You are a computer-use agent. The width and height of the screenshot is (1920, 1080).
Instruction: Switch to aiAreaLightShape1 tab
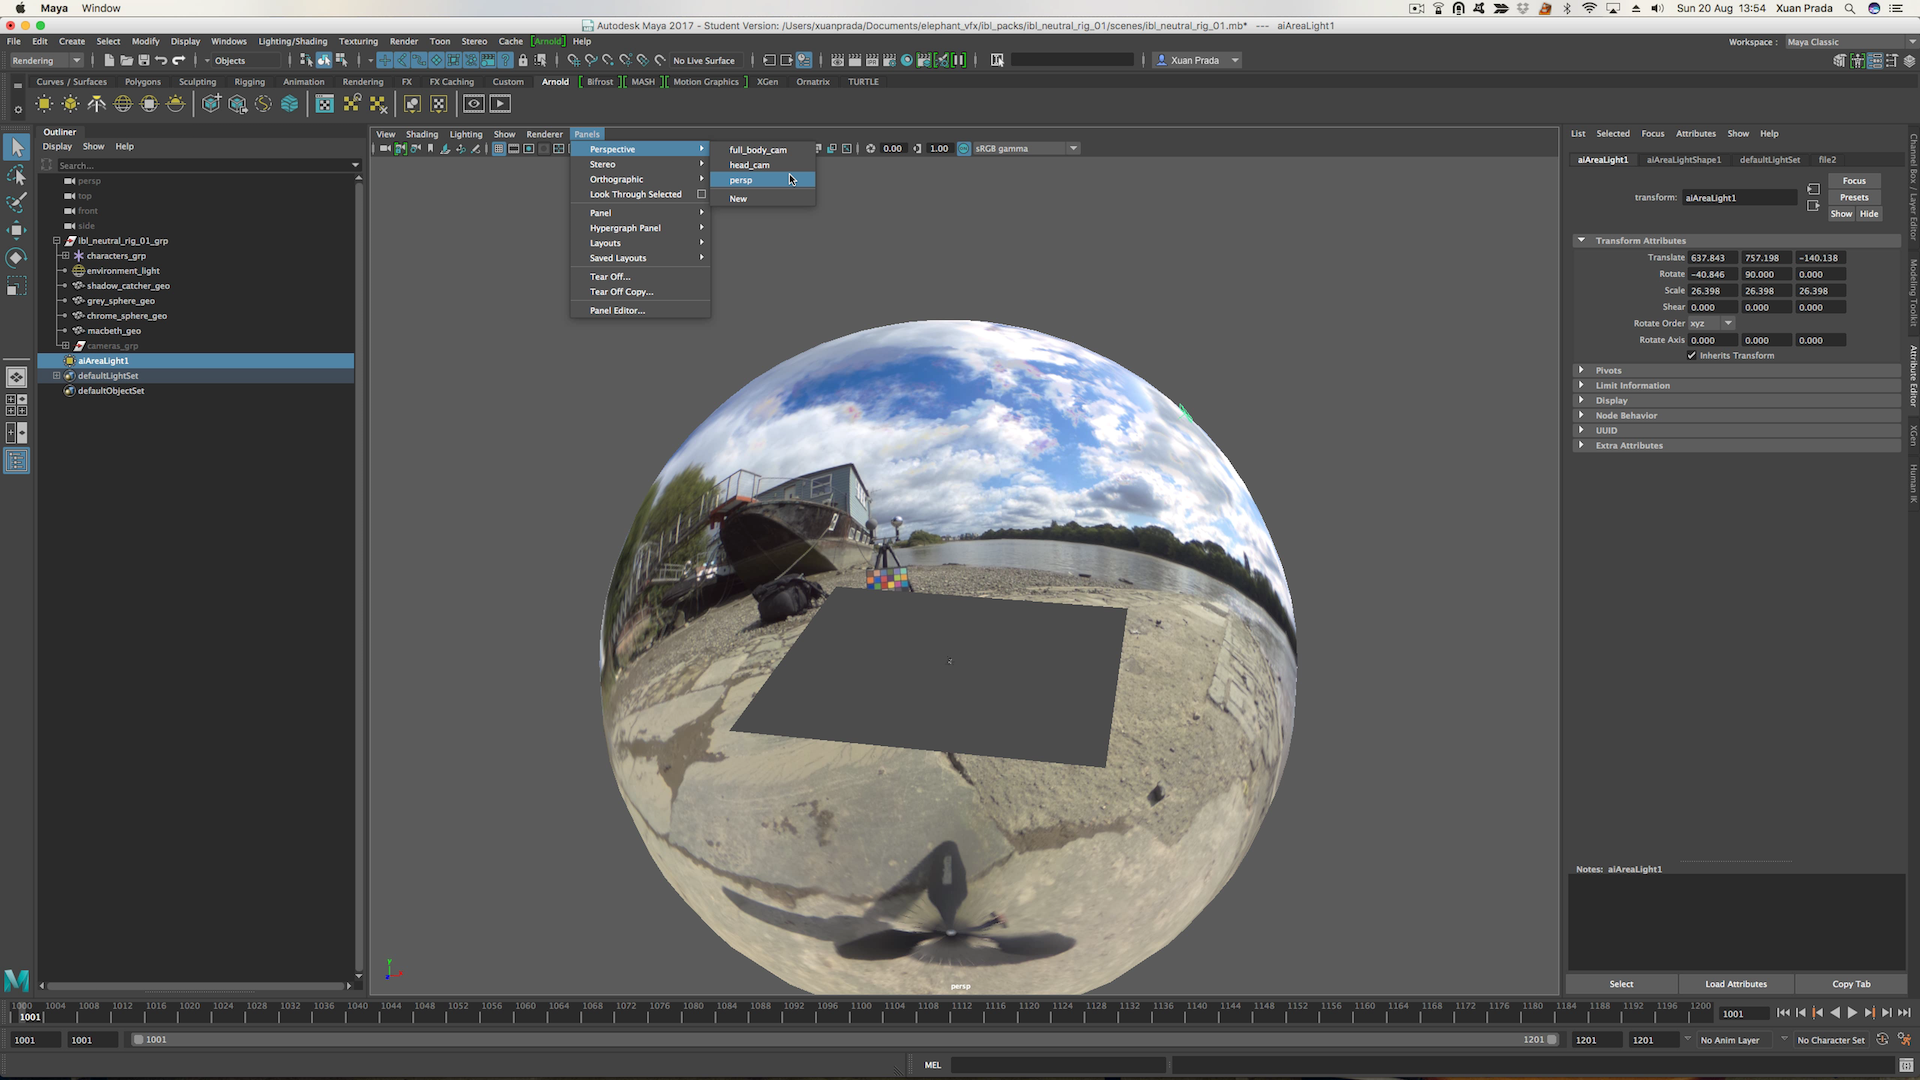point(1683,160)
